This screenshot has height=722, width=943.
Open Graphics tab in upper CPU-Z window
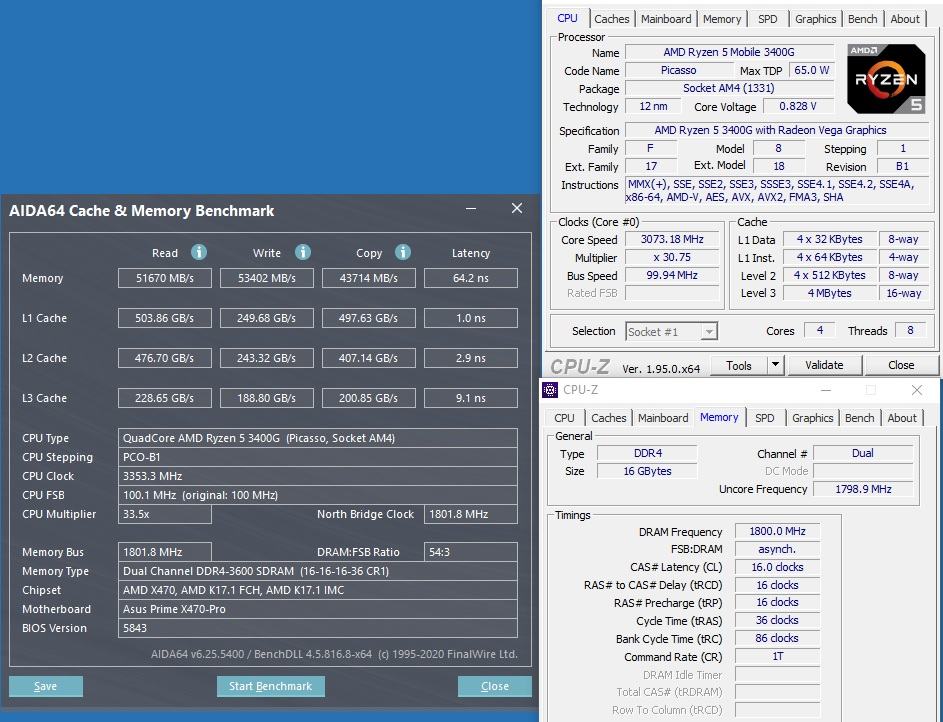[x=816, y=19]
